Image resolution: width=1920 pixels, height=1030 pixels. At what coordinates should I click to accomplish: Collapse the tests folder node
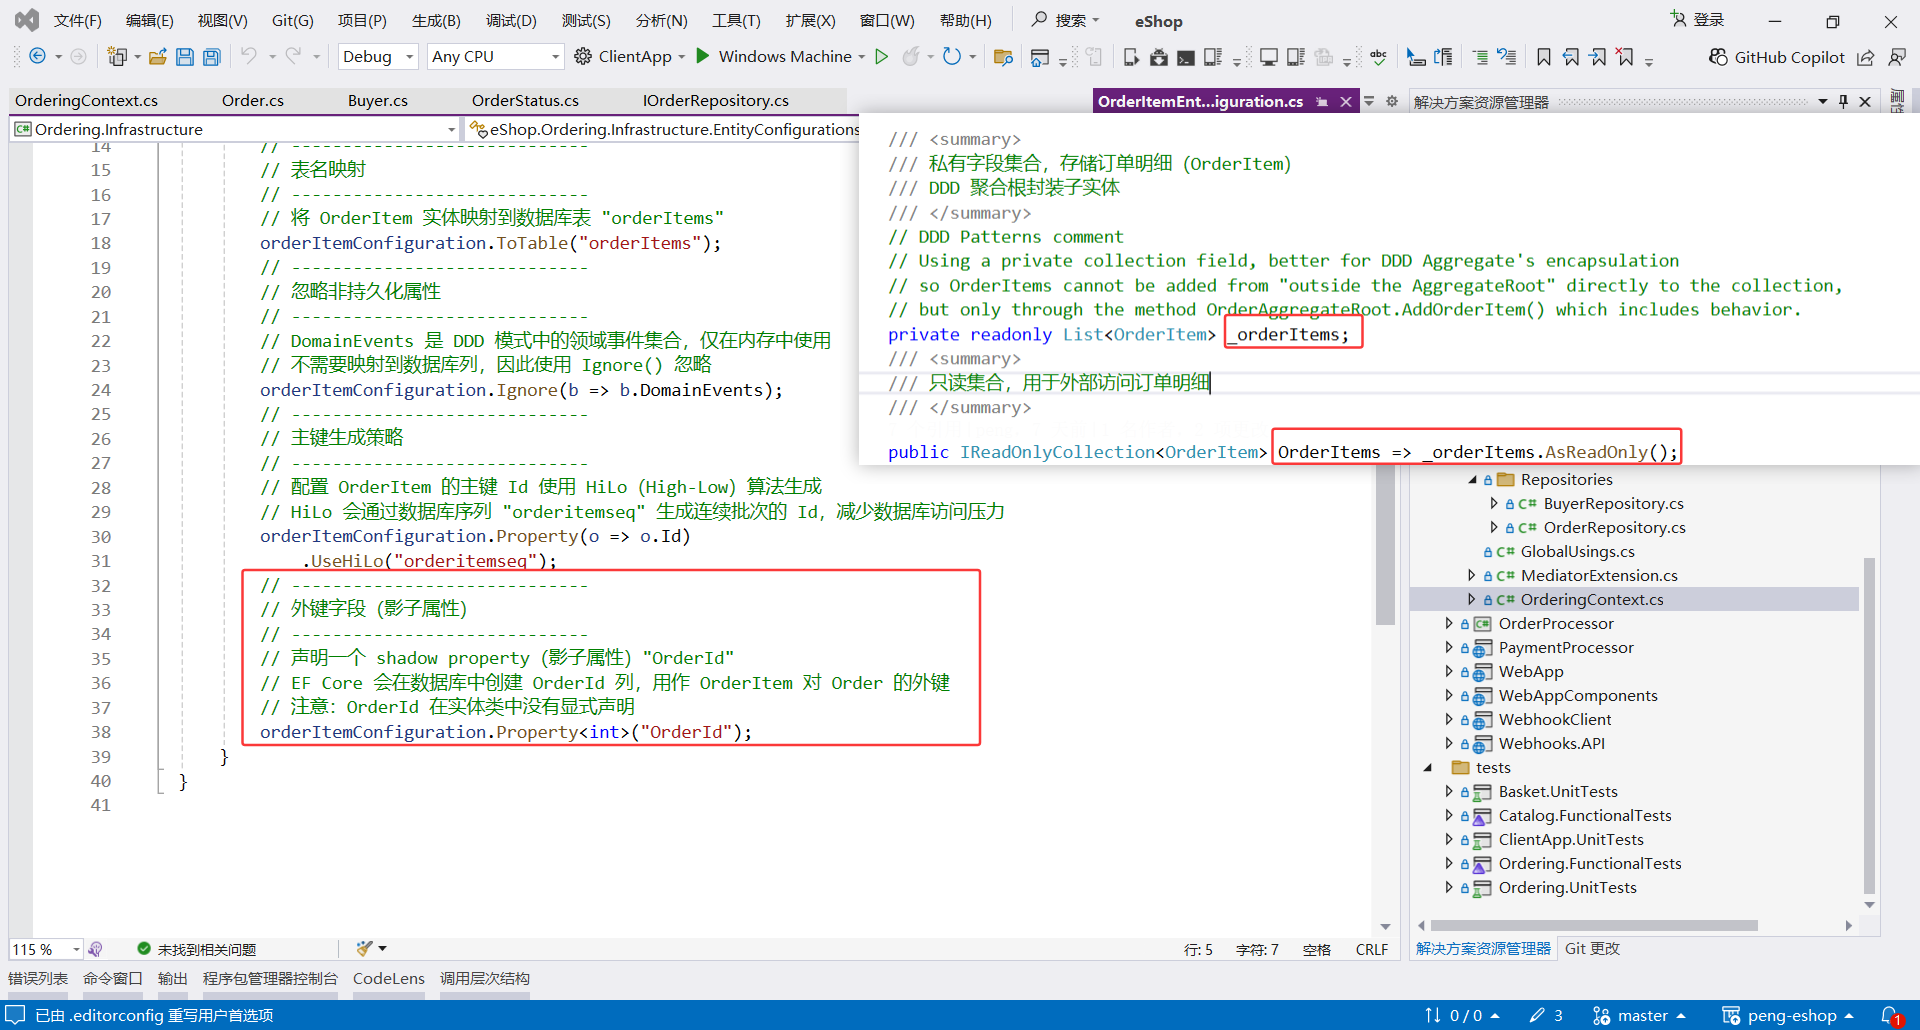(x=1428, y=767)
